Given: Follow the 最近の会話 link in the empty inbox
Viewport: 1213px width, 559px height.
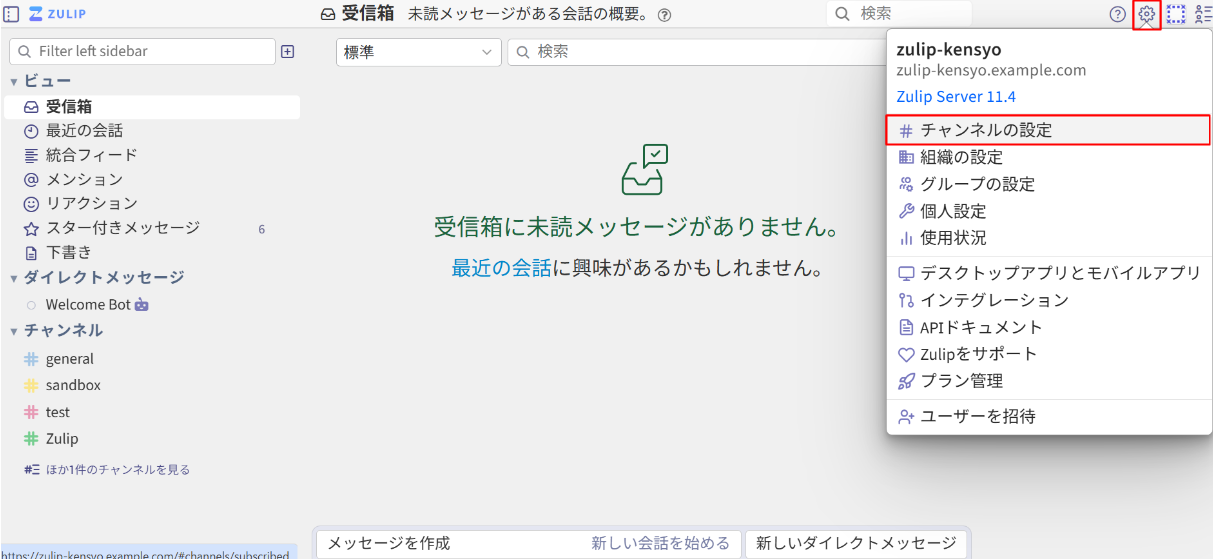Looking at the screenshot, I should tap(500, 268).
